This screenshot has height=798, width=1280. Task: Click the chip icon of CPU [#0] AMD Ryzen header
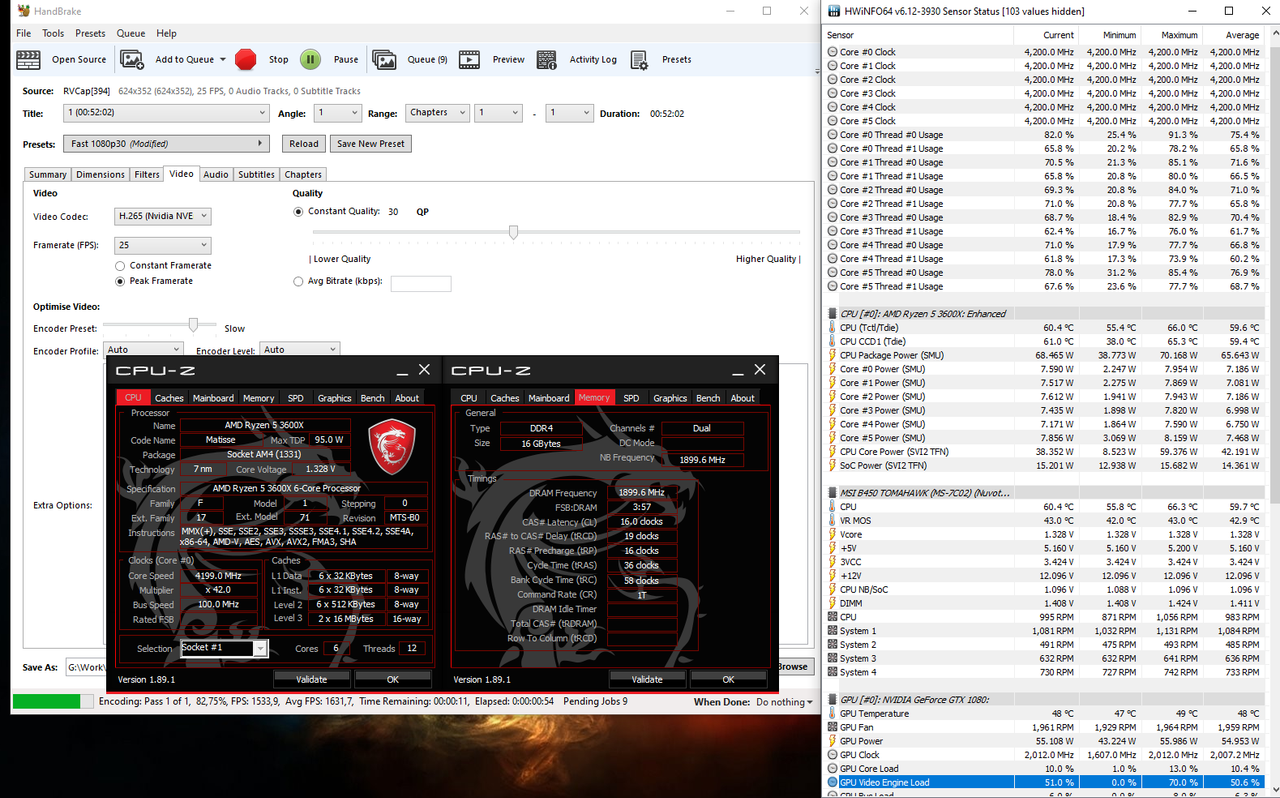coord(833,313)
